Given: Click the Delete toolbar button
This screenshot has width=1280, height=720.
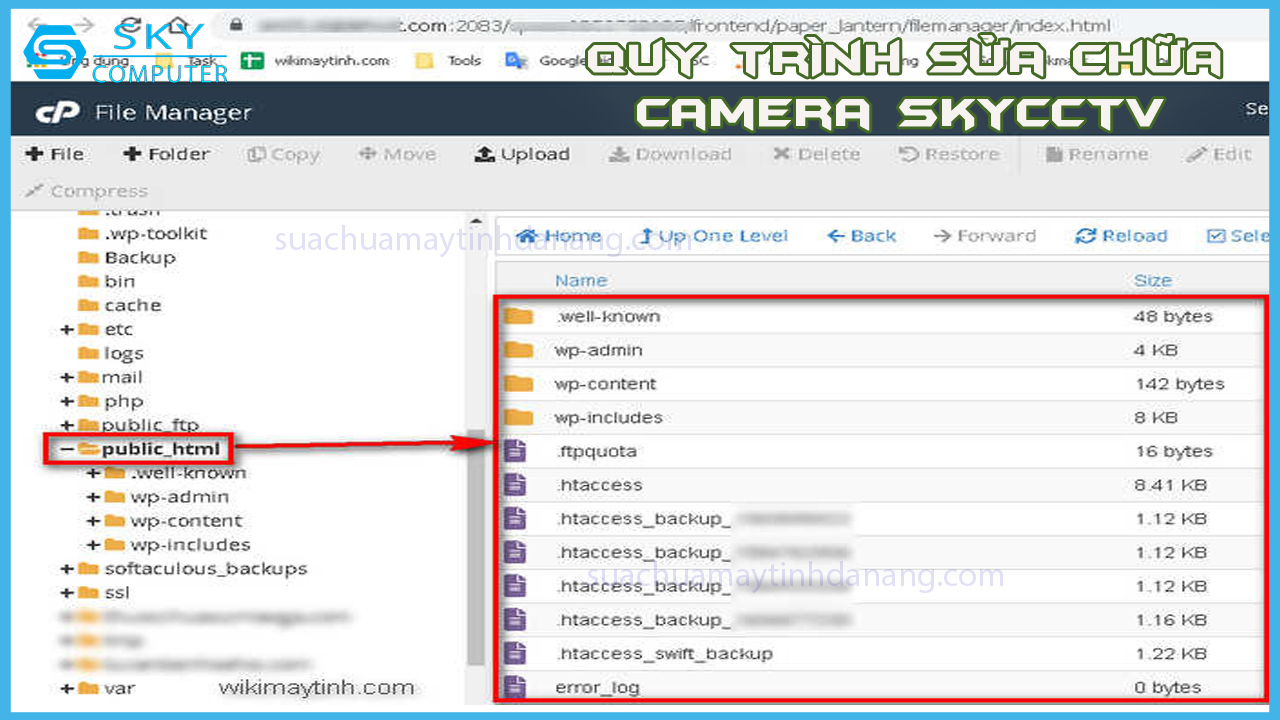Looking at the screenshot, I should pyautogui.click(x=816, y=154).
